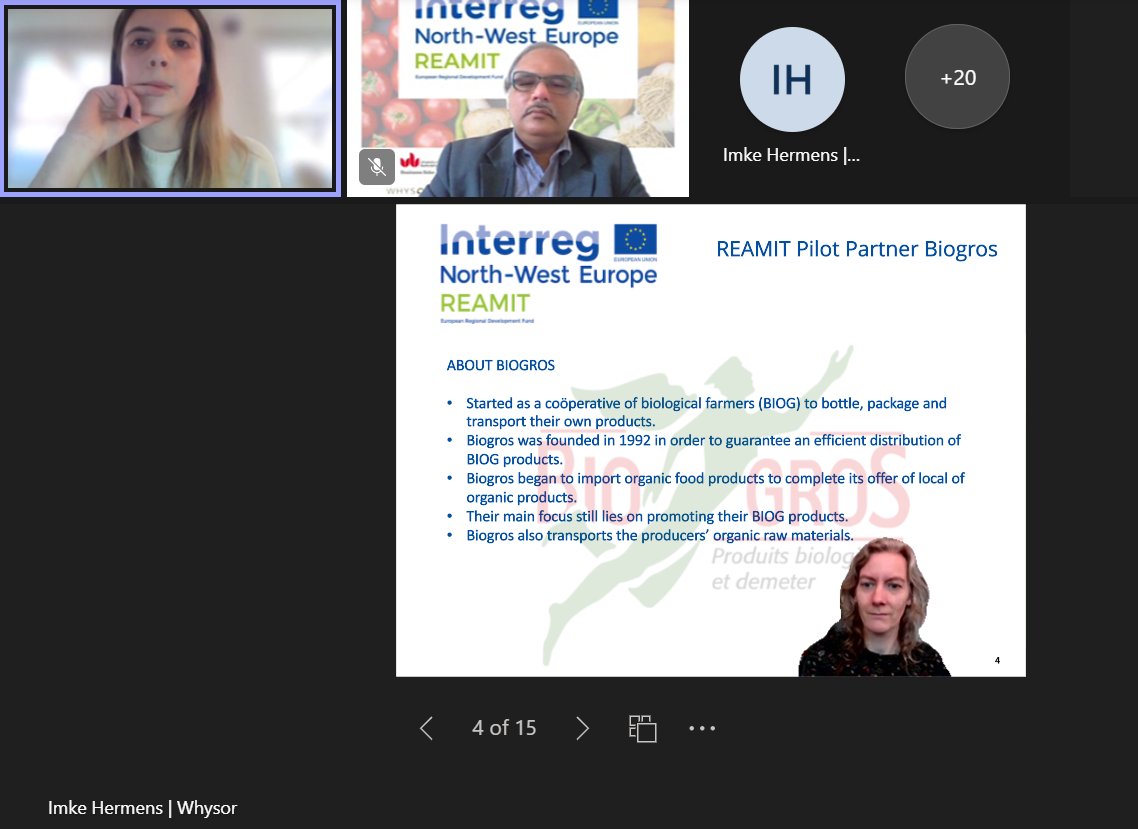1138x829 pixels.
Task: Click the 'ABOUT BIOGROS' heading
Action: coord(500,365)
